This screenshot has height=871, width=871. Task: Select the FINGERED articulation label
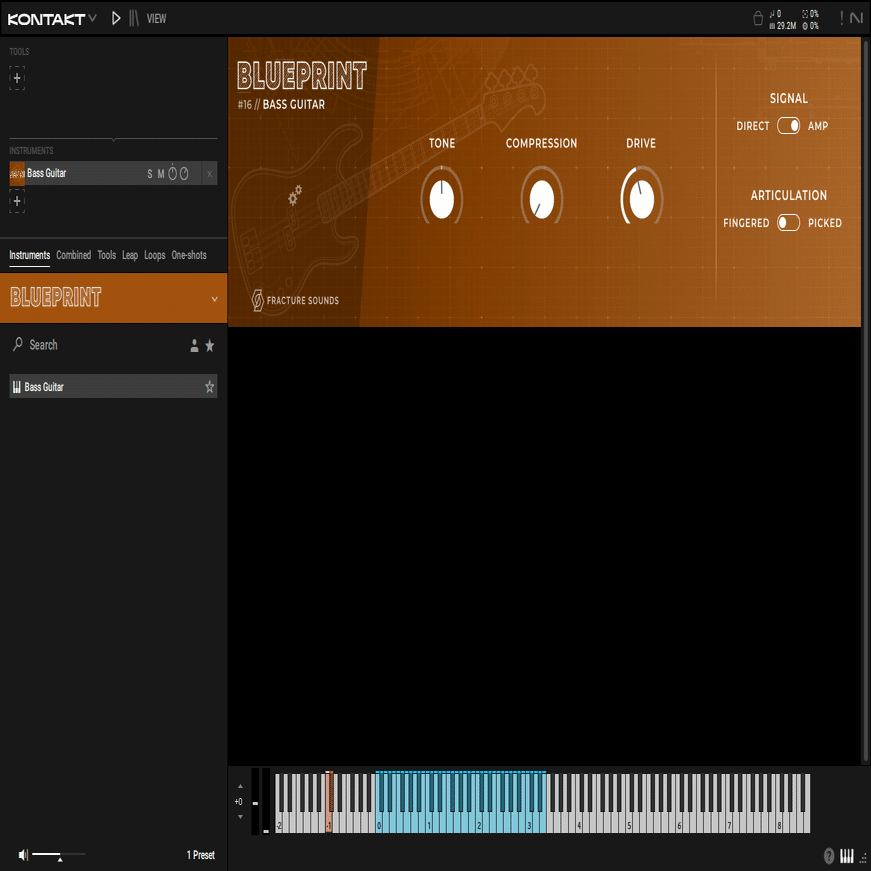coord(746,223)
